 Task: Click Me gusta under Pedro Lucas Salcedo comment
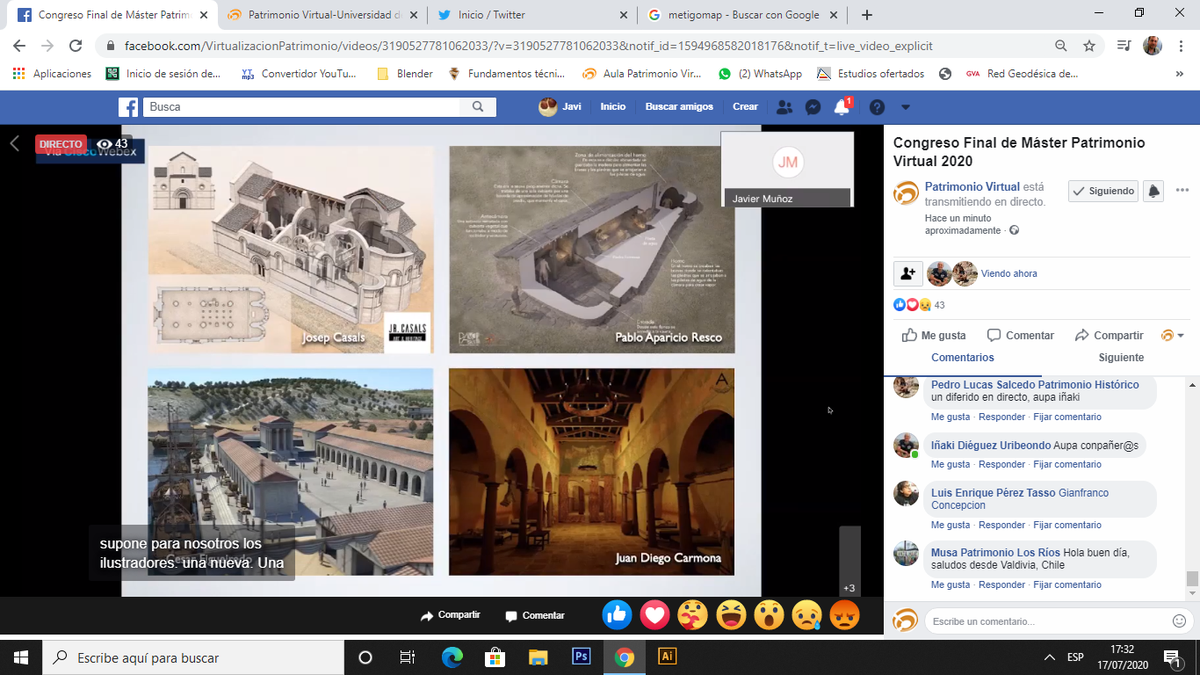950,417
